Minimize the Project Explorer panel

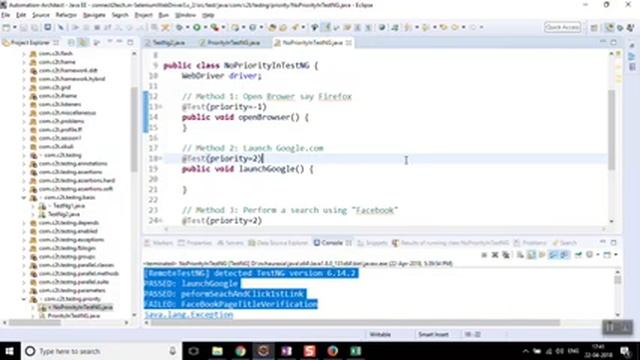coord(119,42)
